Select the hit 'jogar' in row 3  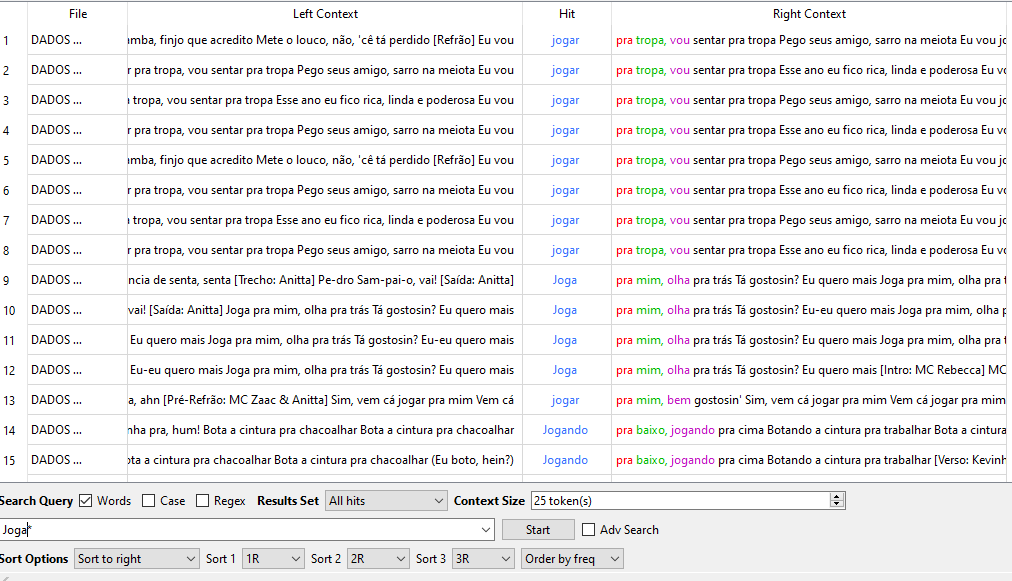[565, 100]
